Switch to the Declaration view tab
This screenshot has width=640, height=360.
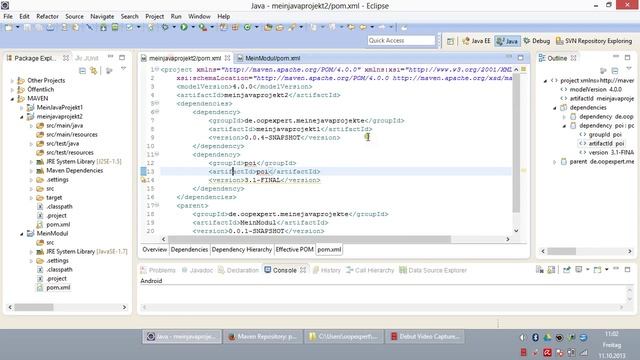coord(238,270)
